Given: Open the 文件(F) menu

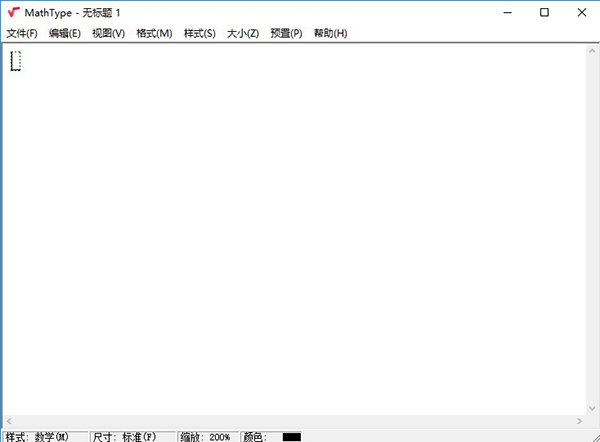Looking at the screenshot, I should pos(22,34).
